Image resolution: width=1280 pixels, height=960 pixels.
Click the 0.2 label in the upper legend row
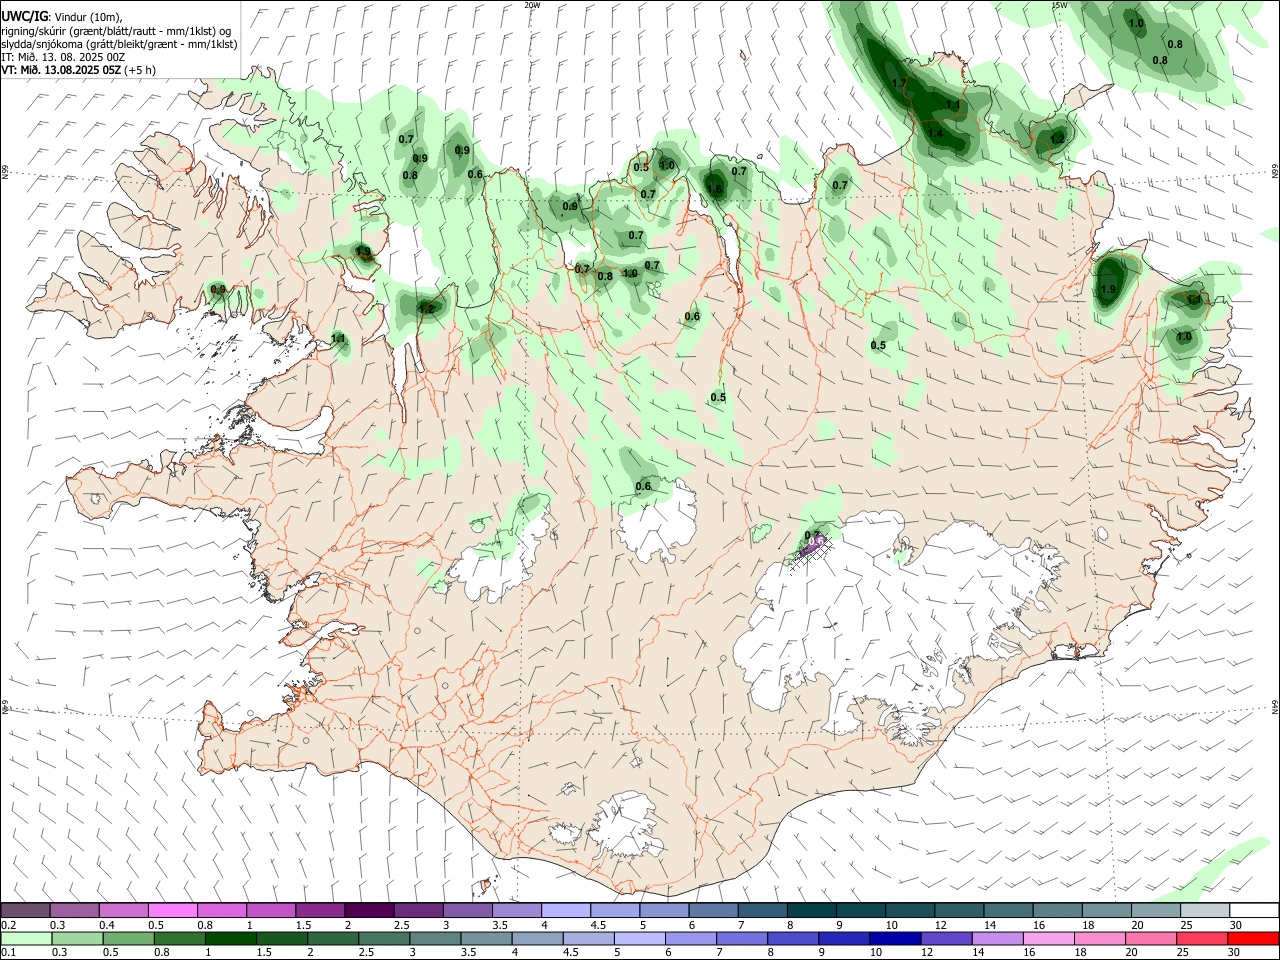8,924
